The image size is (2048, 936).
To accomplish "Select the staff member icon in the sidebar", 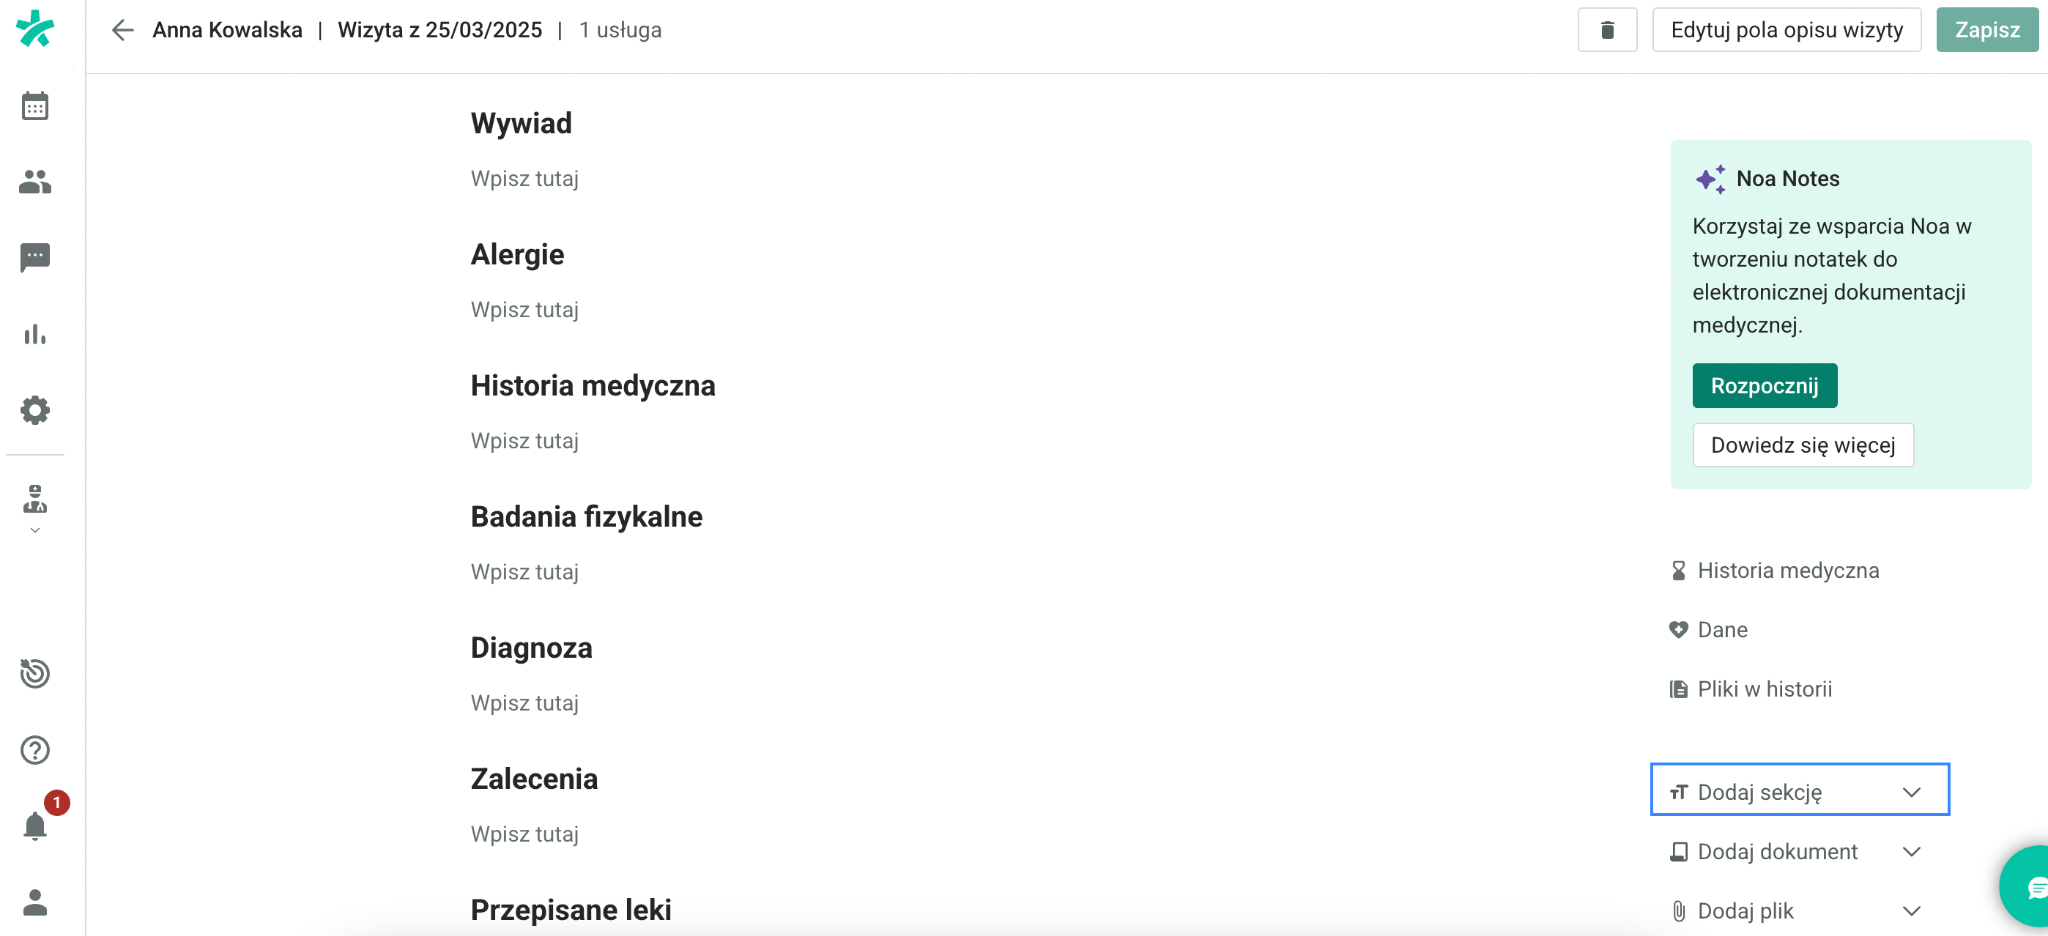I will pos(35,500).
